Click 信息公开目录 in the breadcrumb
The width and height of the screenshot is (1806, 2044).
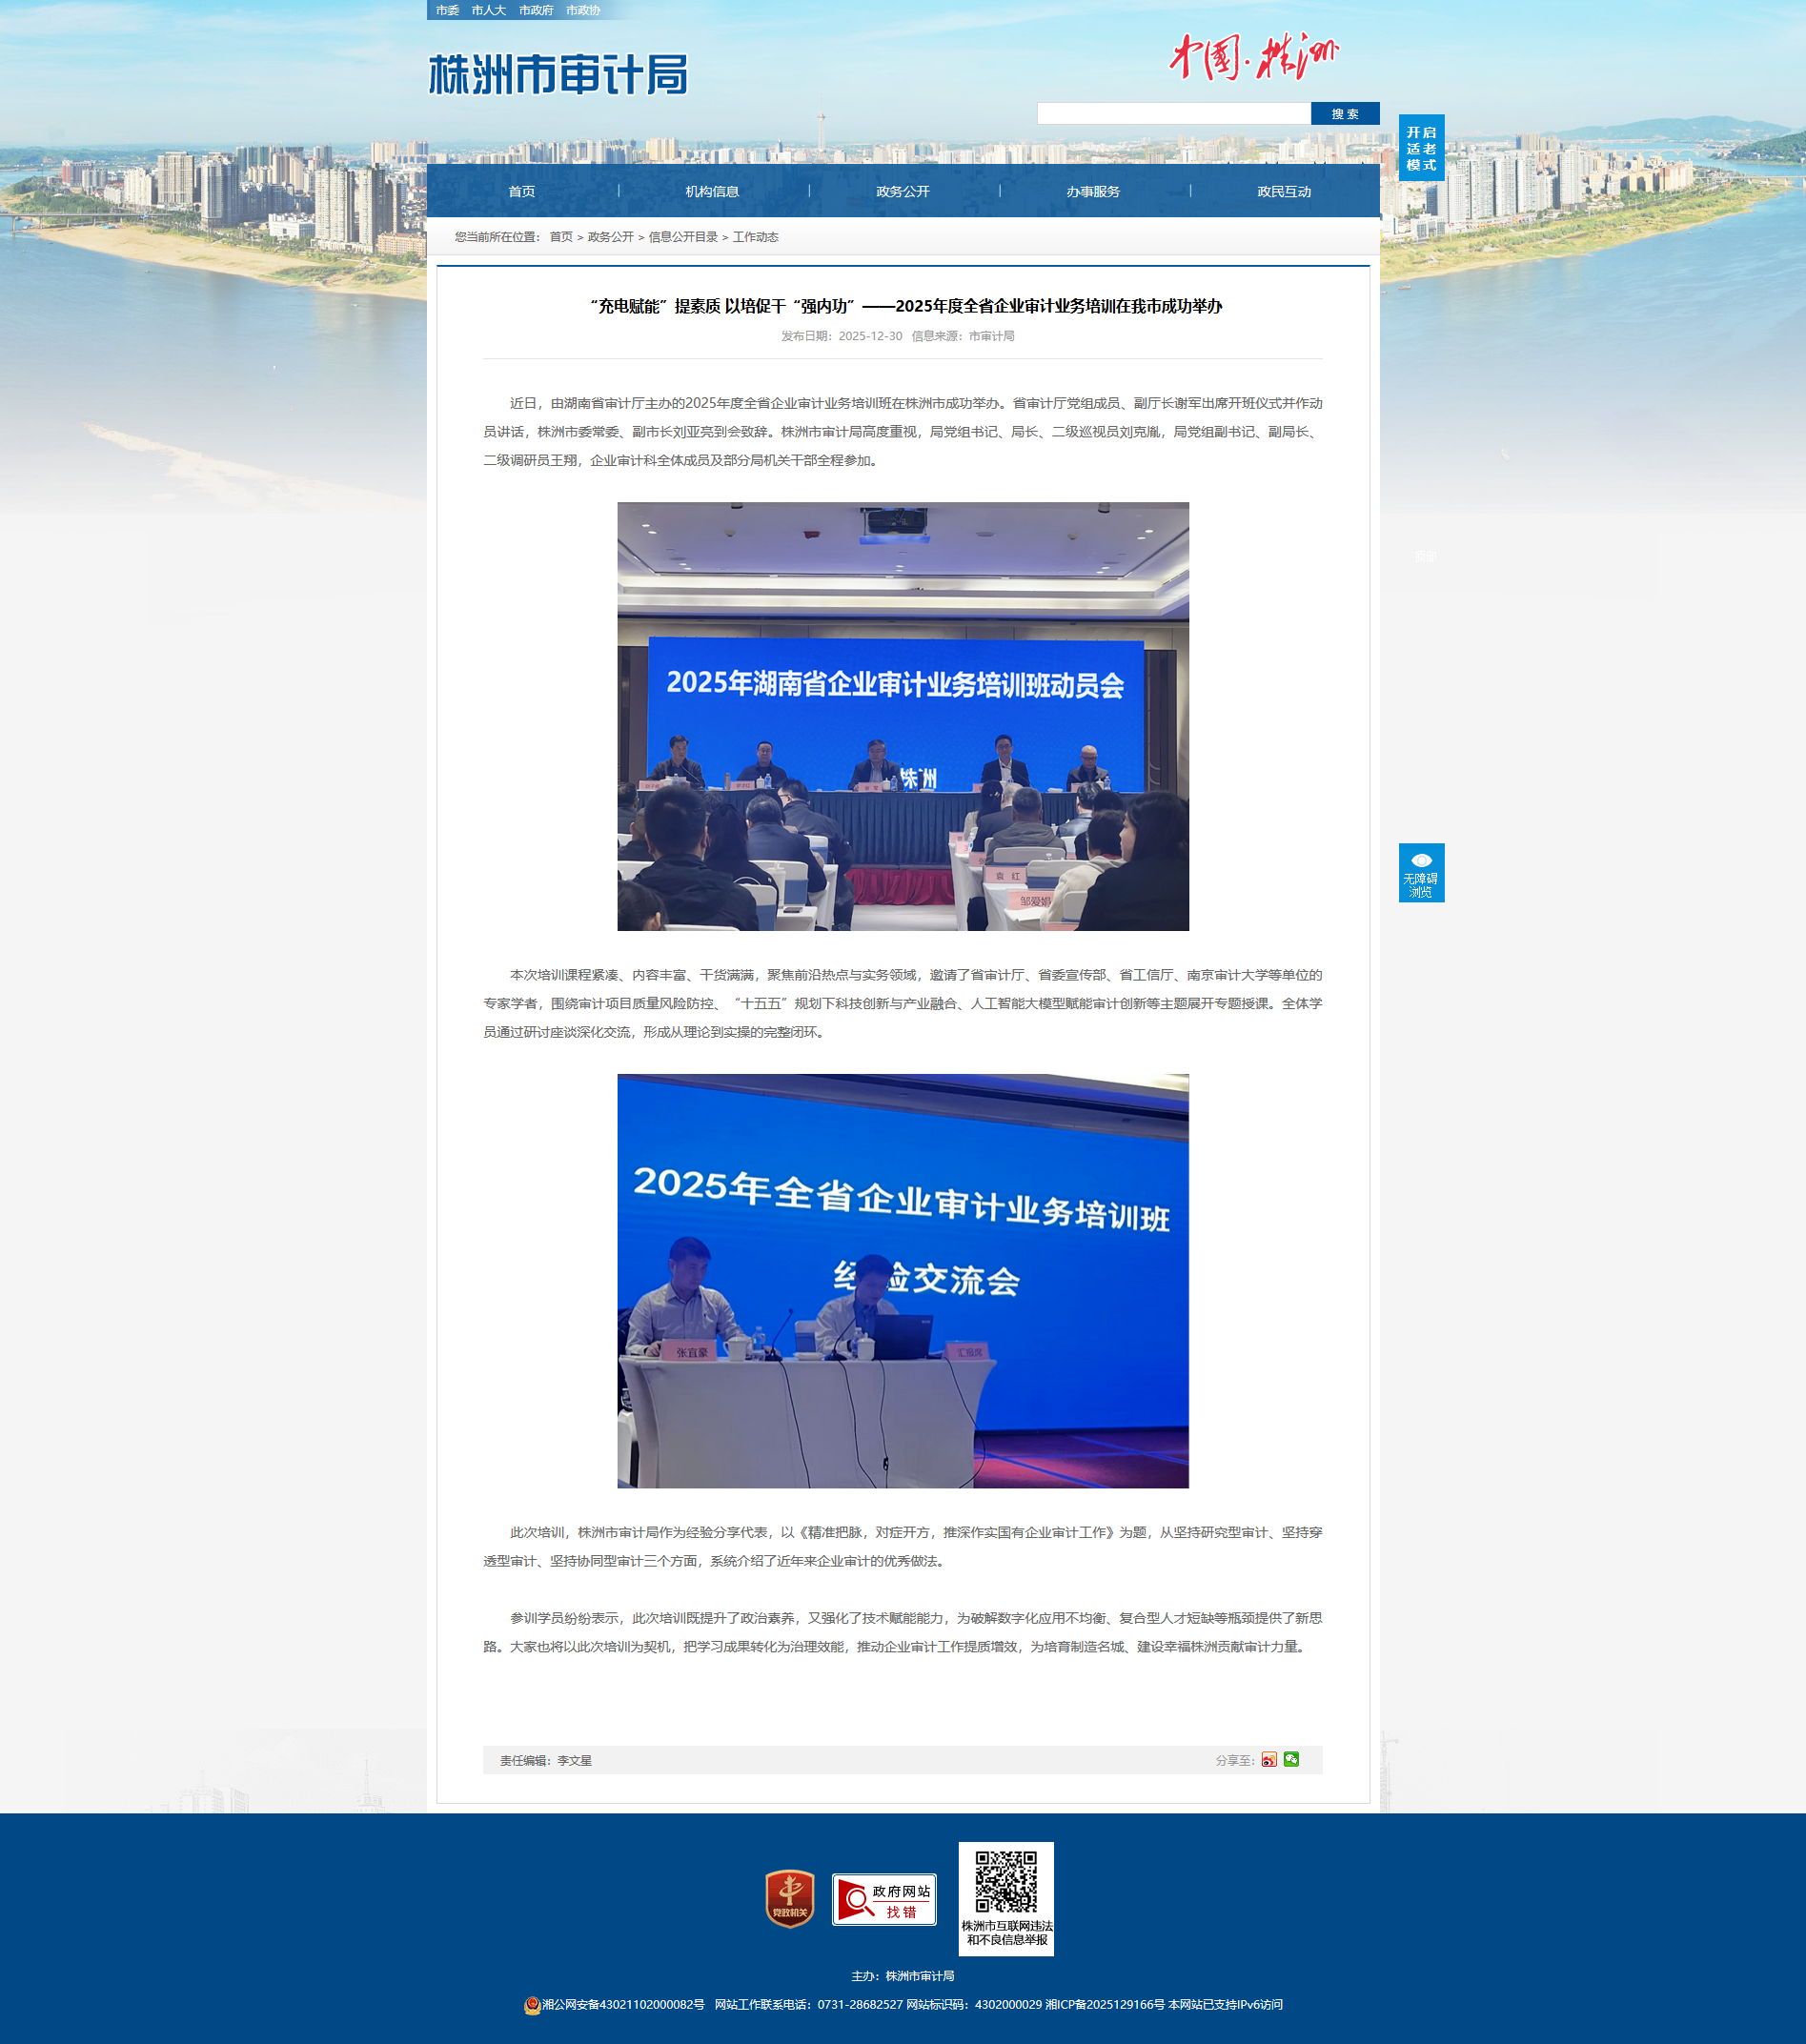[683, 237]
